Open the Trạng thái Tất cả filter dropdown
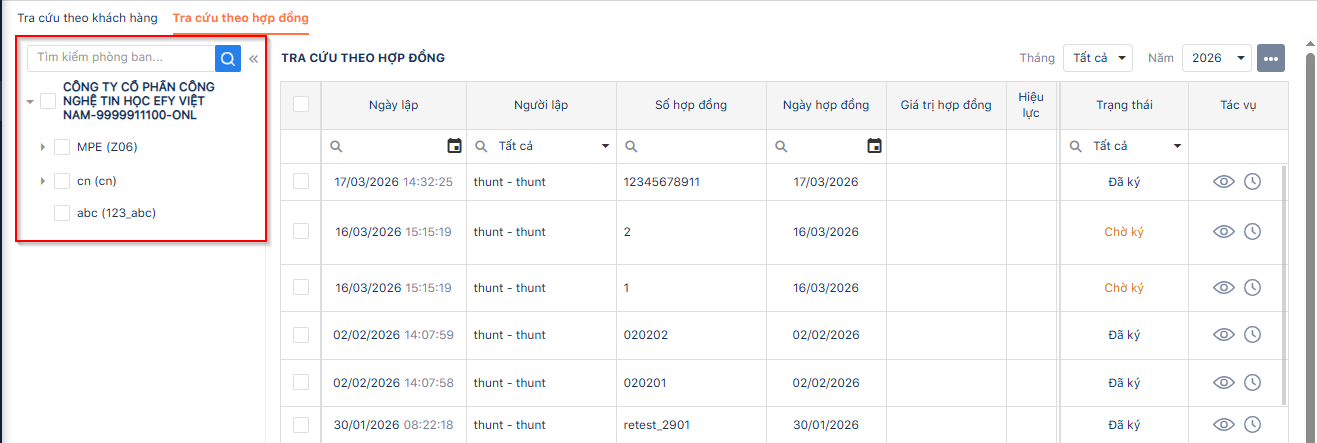This screenshot has width=1317, height=443. (x=1125, y=146)
